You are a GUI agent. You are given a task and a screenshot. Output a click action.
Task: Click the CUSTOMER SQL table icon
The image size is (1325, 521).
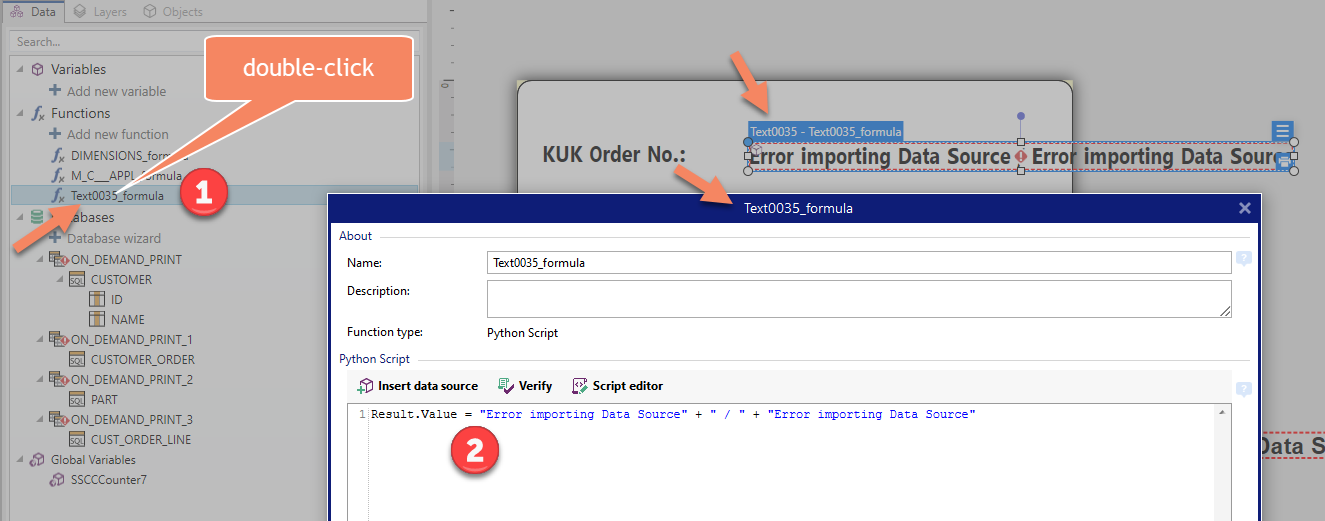point(77,279)
